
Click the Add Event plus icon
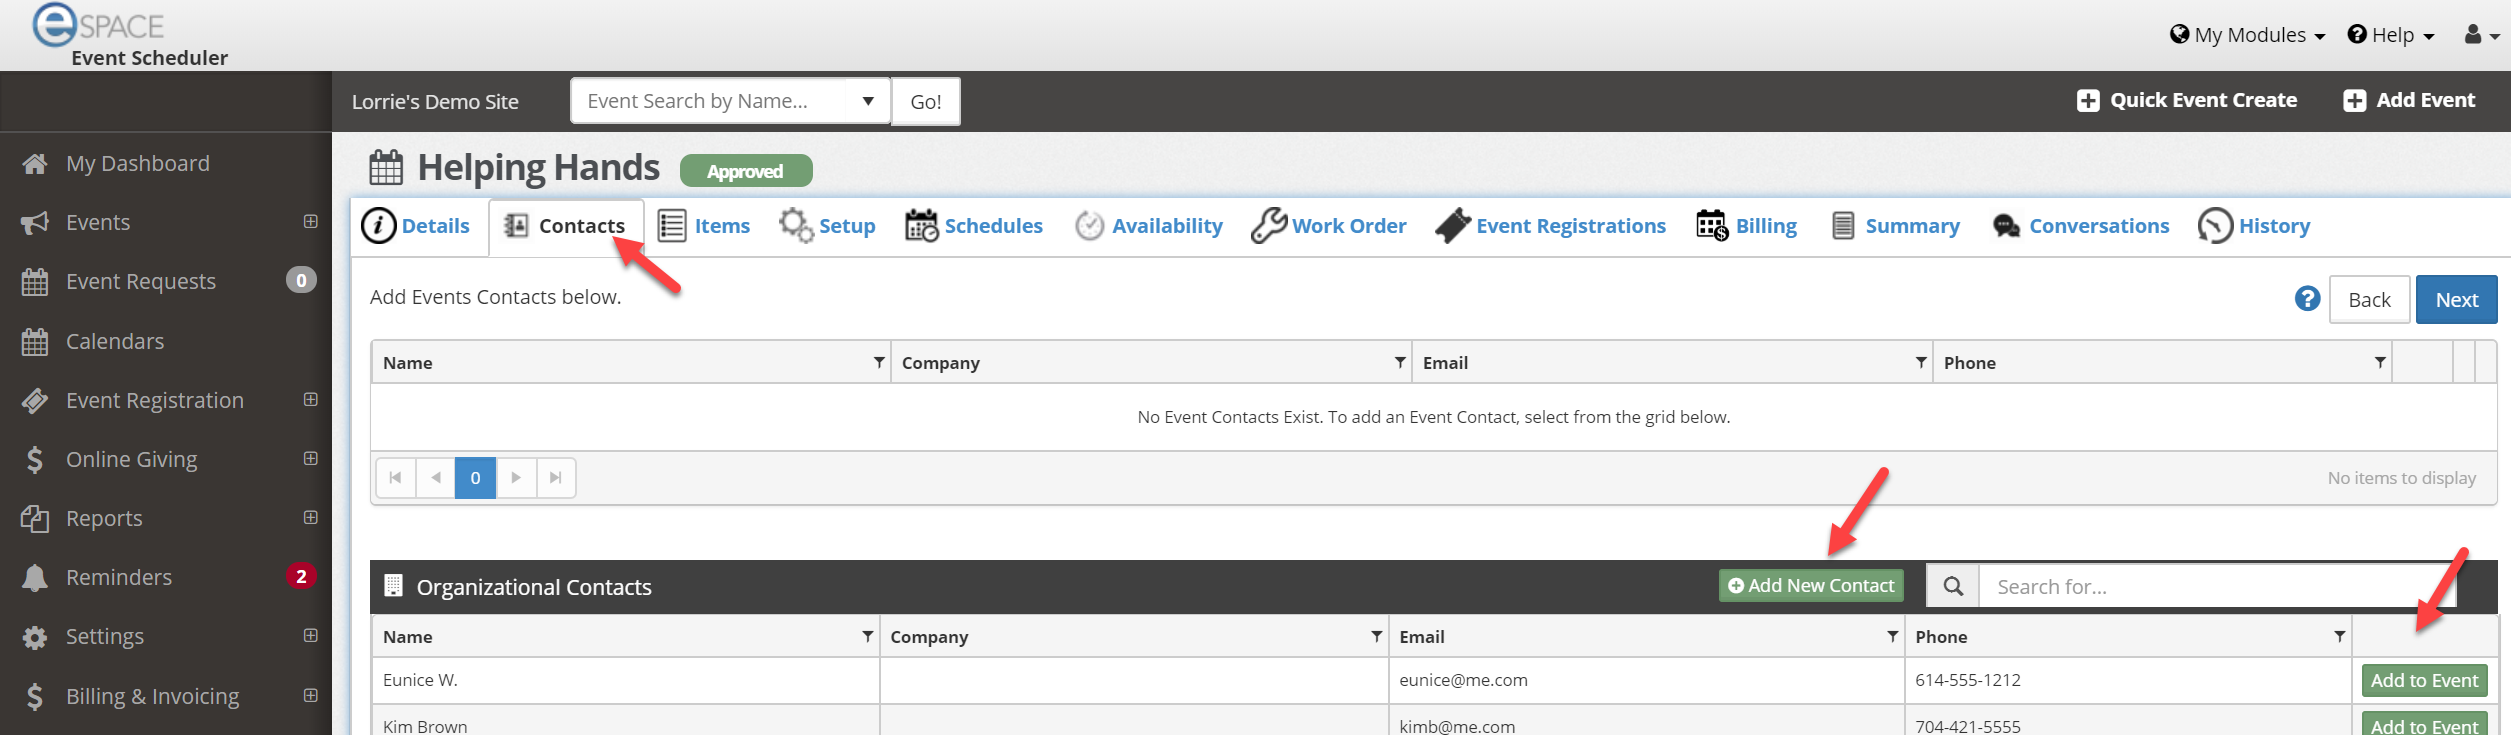(x=2355, y=101)
